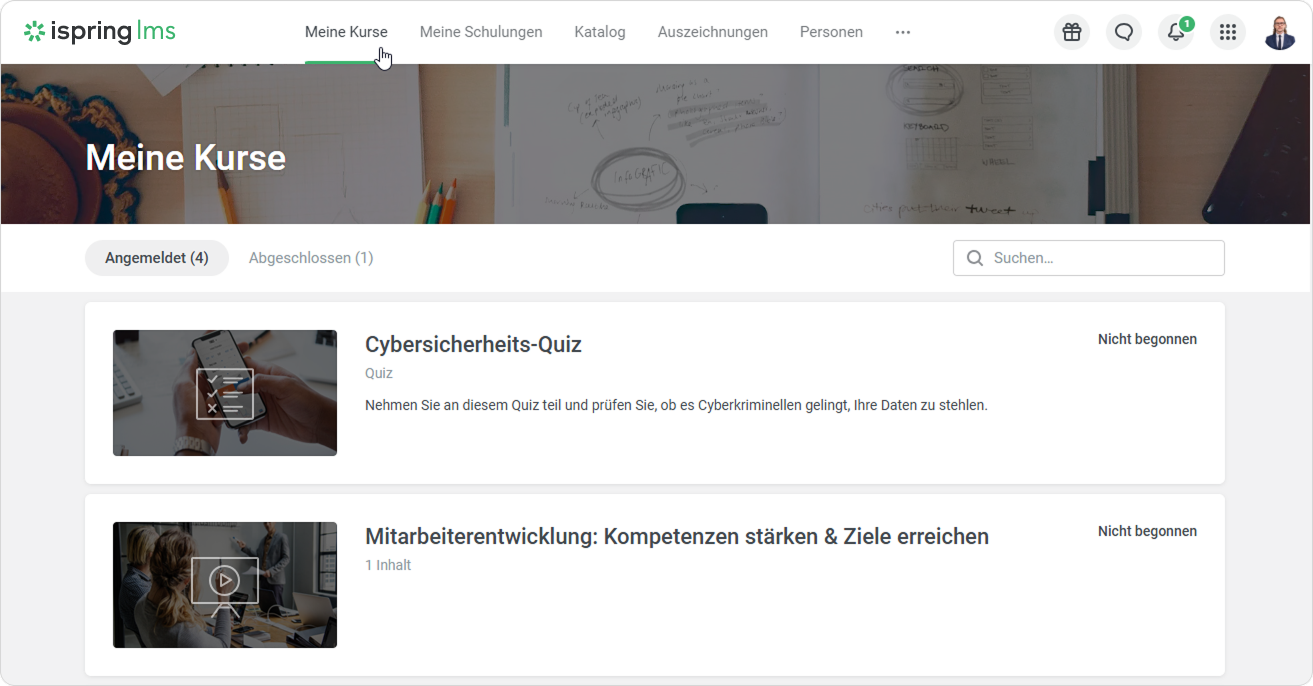Image resolution: width=1313 pixels, height=686 pixels.
Task: Click the Cybersicherheits-Quiz thumbnail image
Action: (225, 393)
